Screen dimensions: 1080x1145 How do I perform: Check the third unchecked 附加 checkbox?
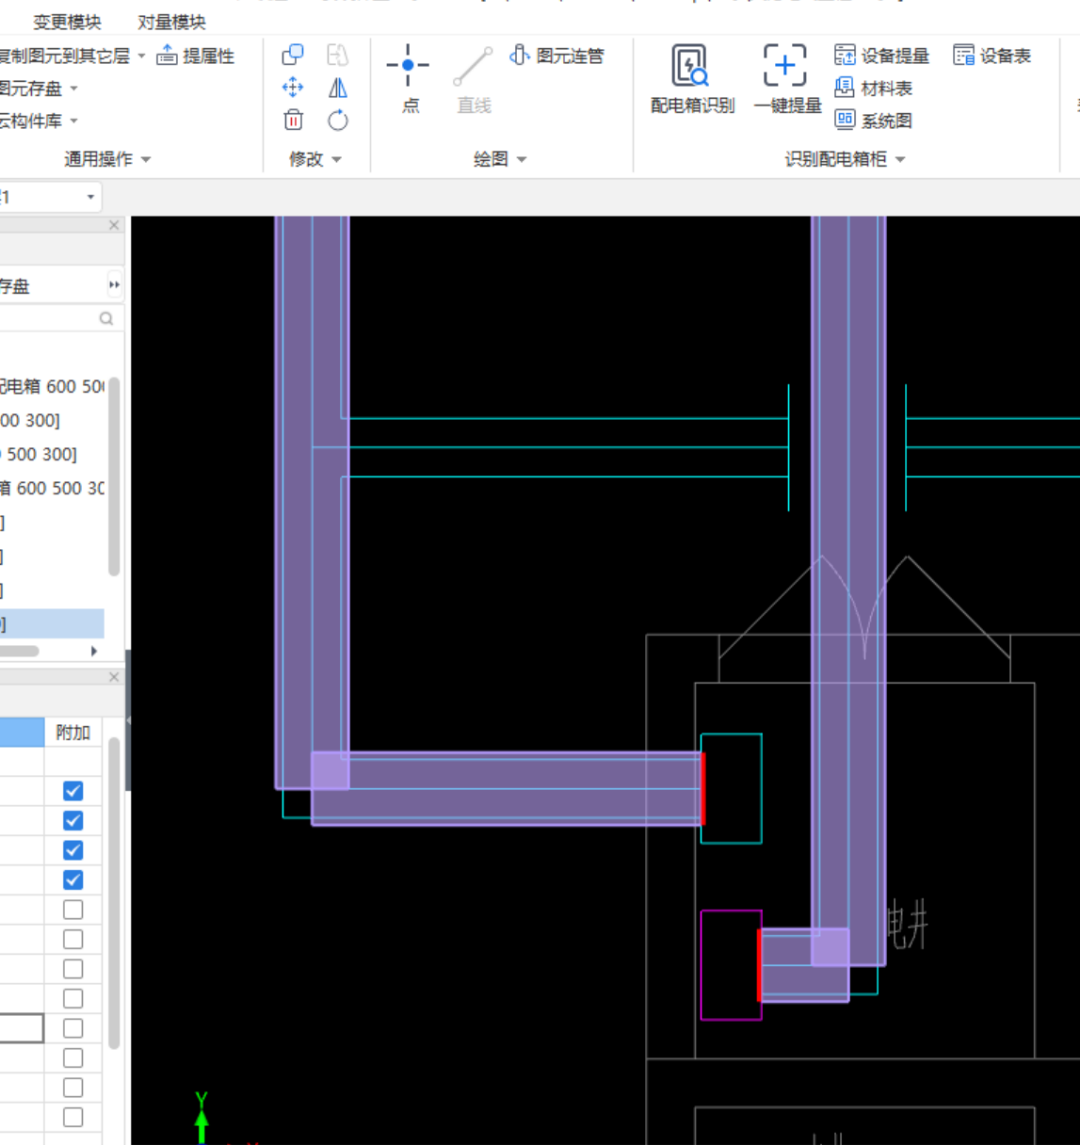click(x=73, y=969)
